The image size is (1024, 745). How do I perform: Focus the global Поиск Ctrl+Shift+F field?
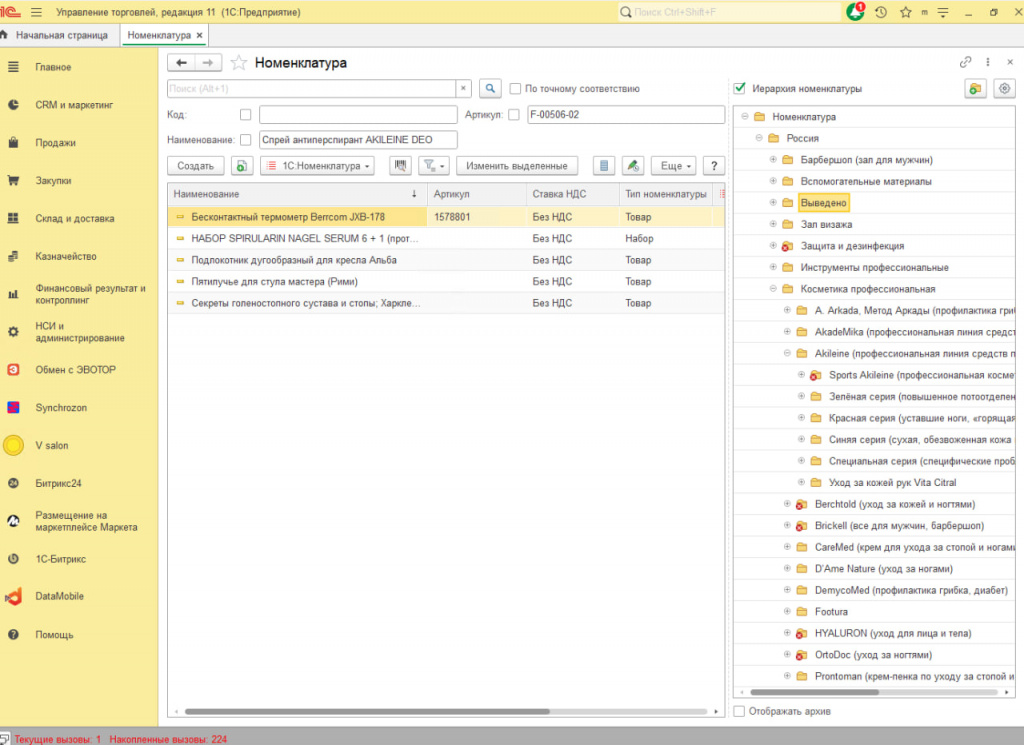(x=729, y=12)
